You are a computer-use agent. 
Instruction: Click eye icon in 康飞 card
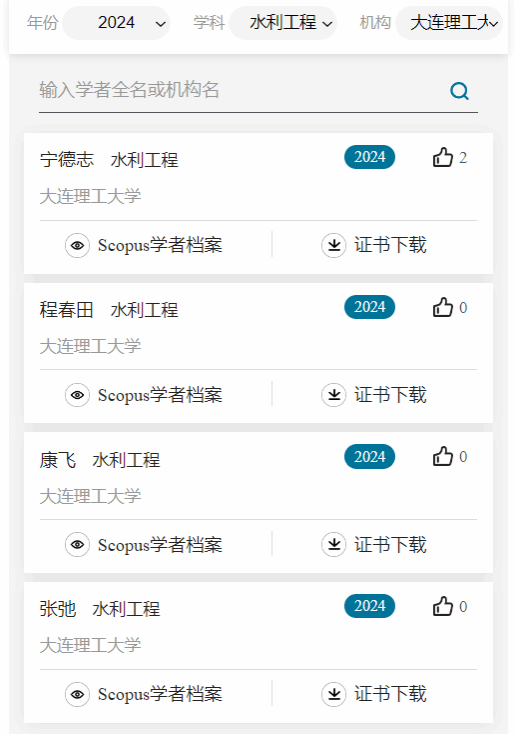[77, 544]
